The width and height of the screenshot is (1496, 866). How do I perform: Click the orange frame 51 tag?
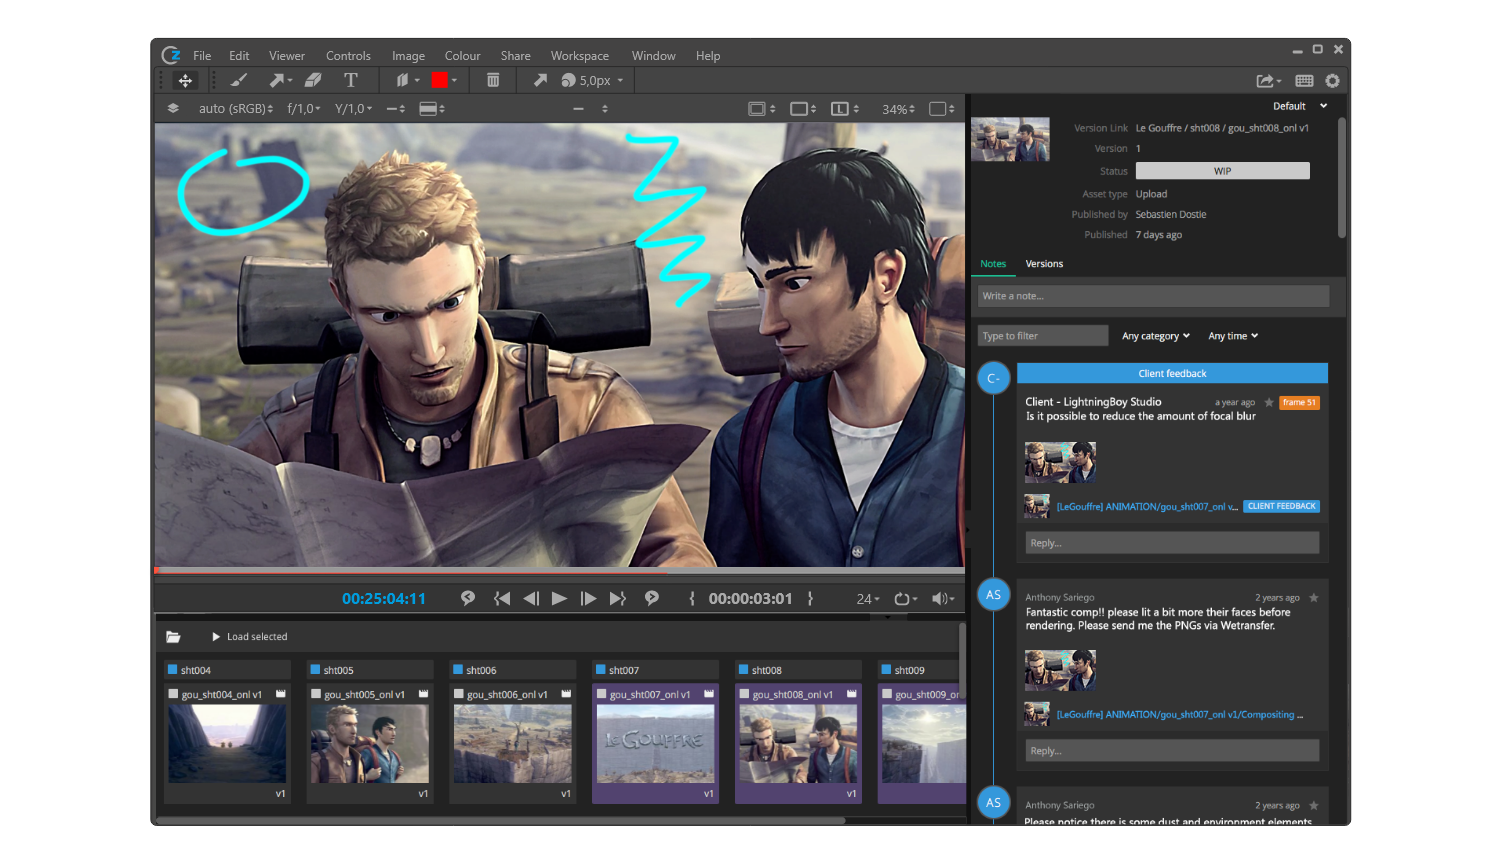1300,402
